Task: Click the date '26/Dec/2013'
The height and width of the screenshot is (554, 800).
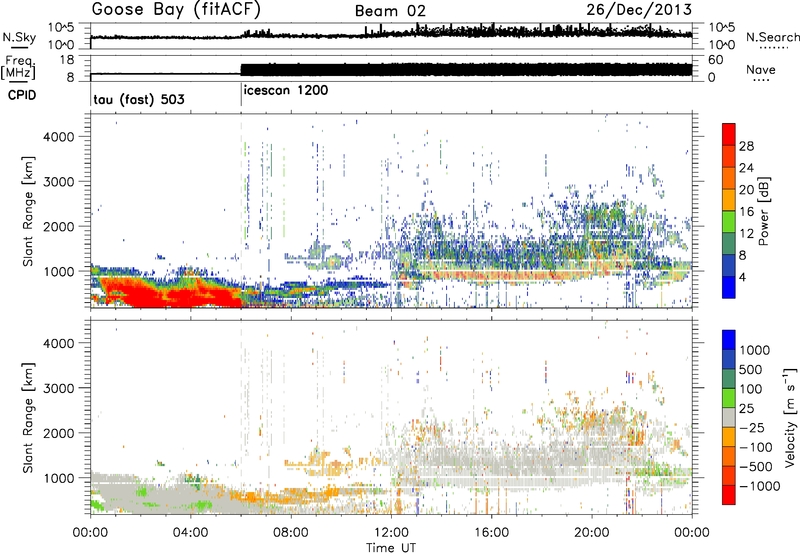Action: pos(639,9)
